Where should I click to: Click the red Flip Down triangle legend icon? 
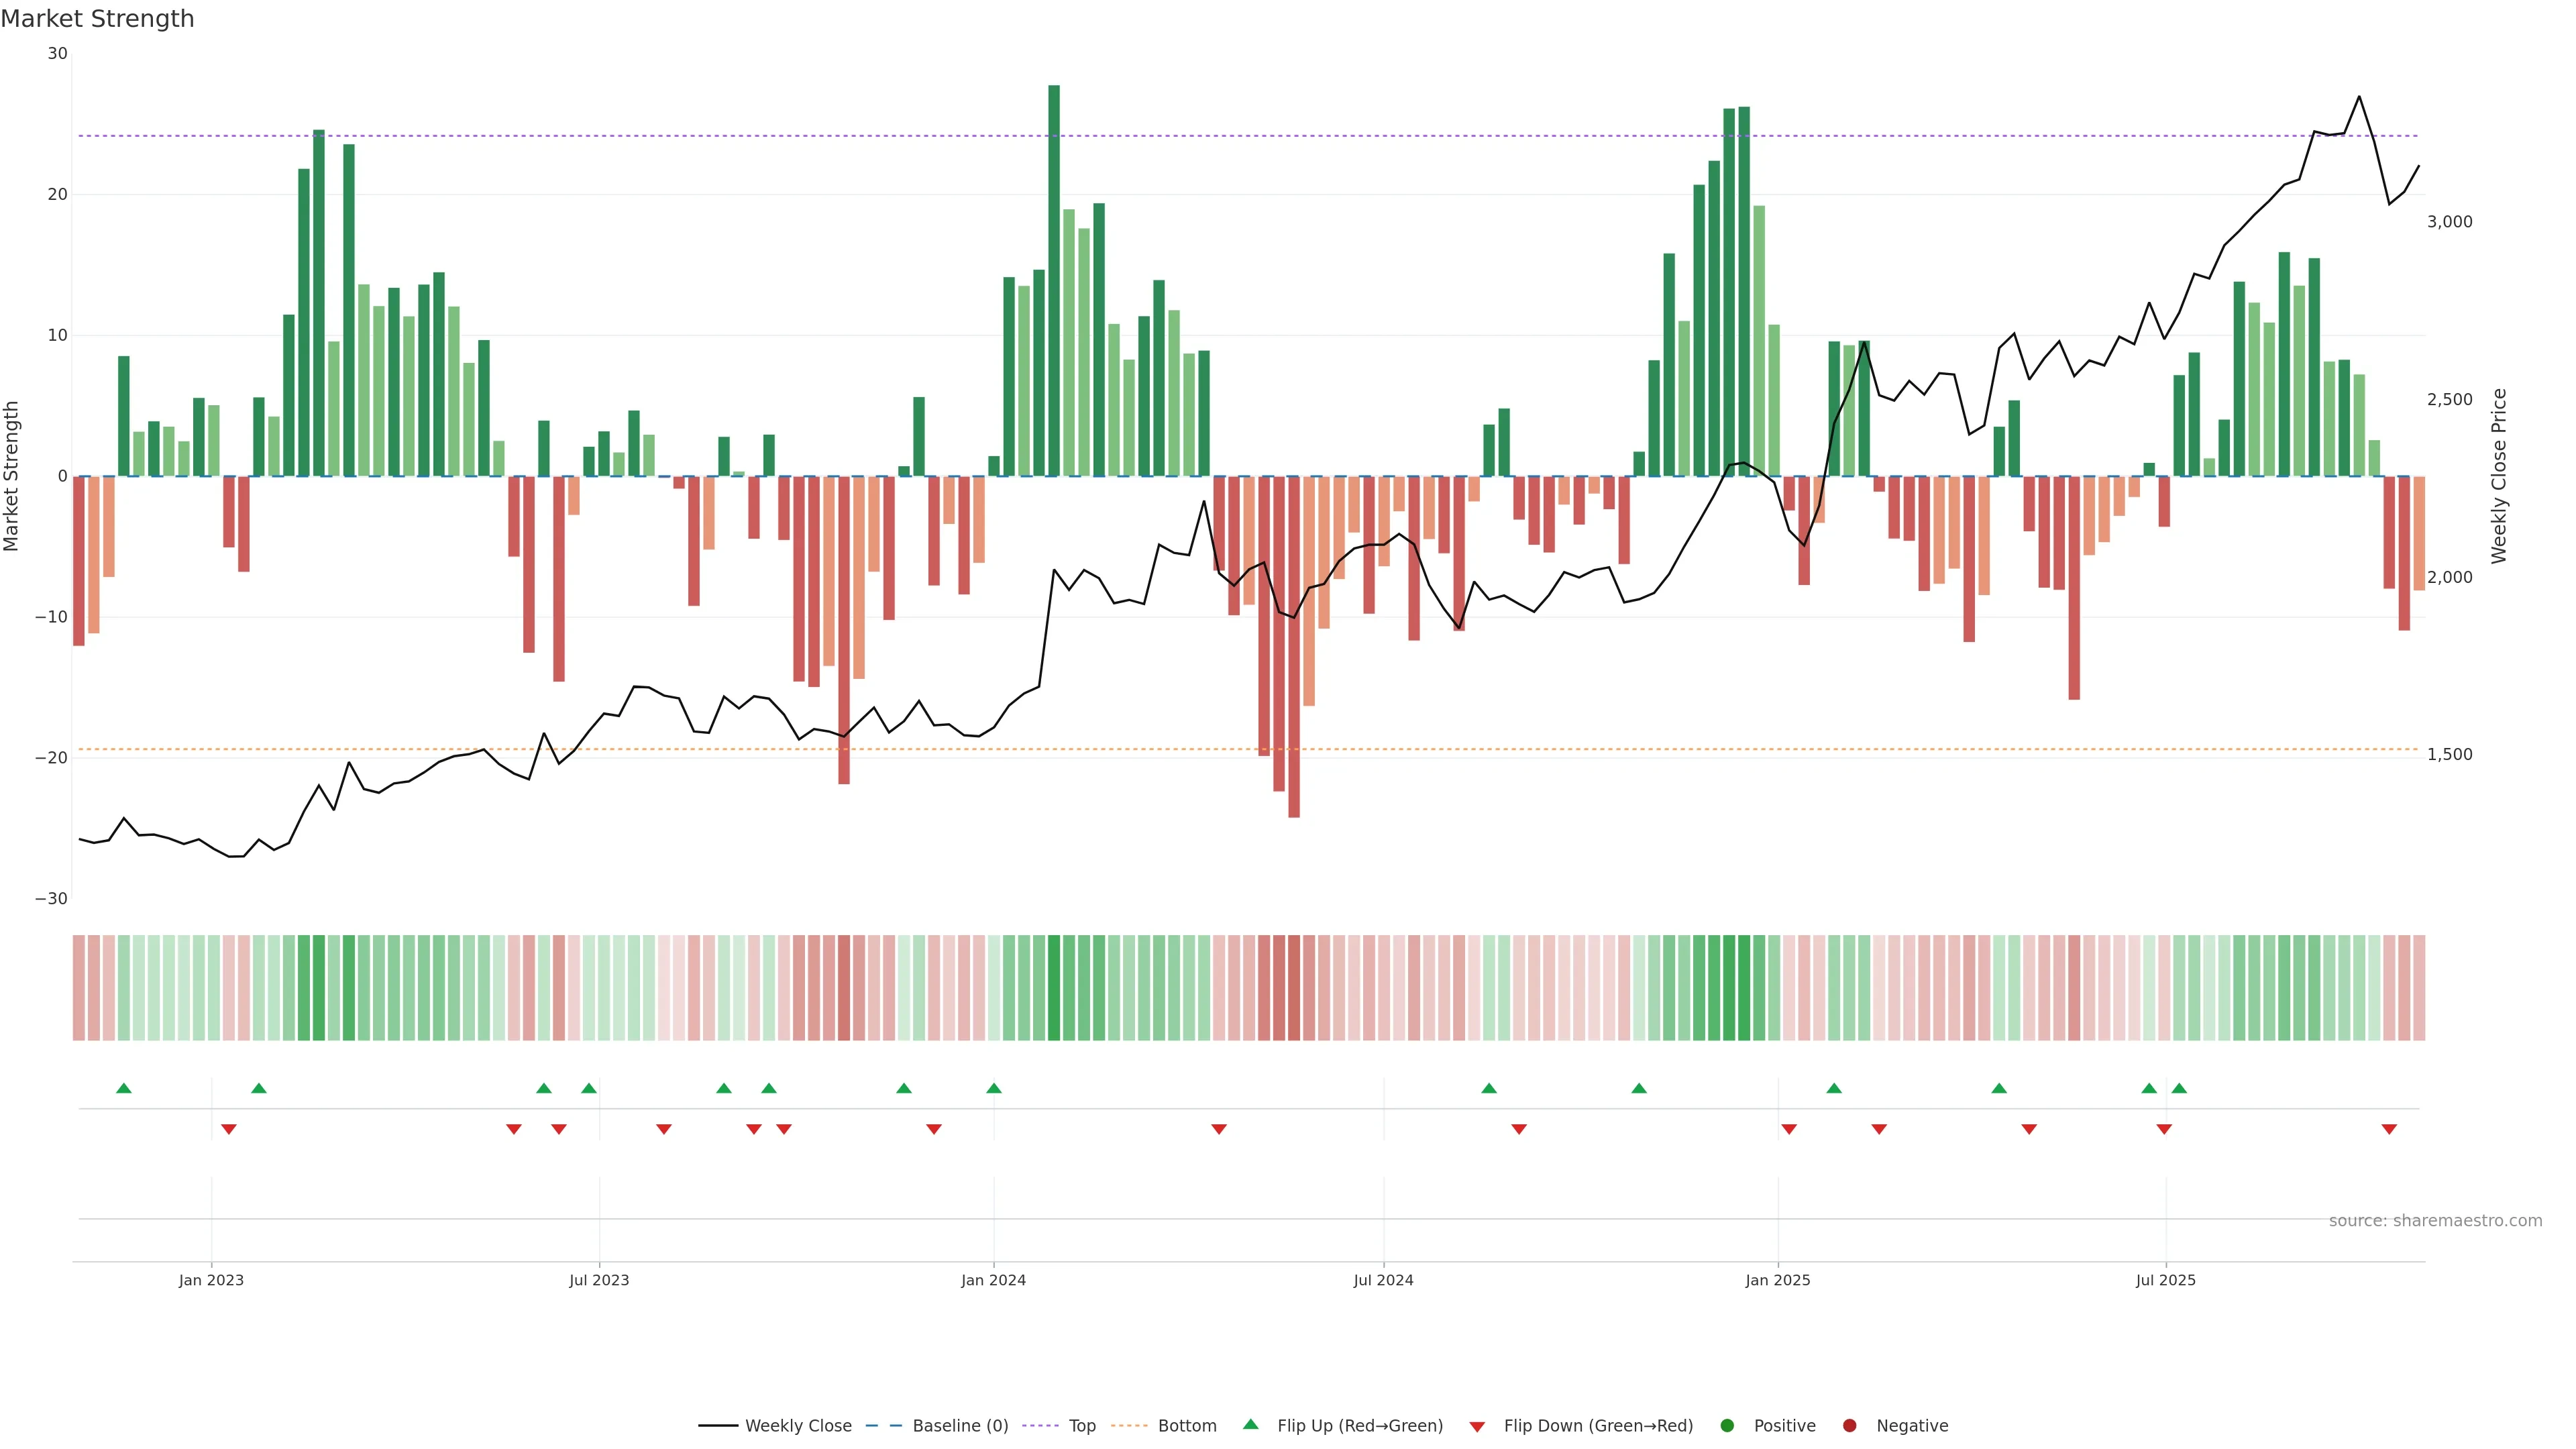pos(1477,1426)
